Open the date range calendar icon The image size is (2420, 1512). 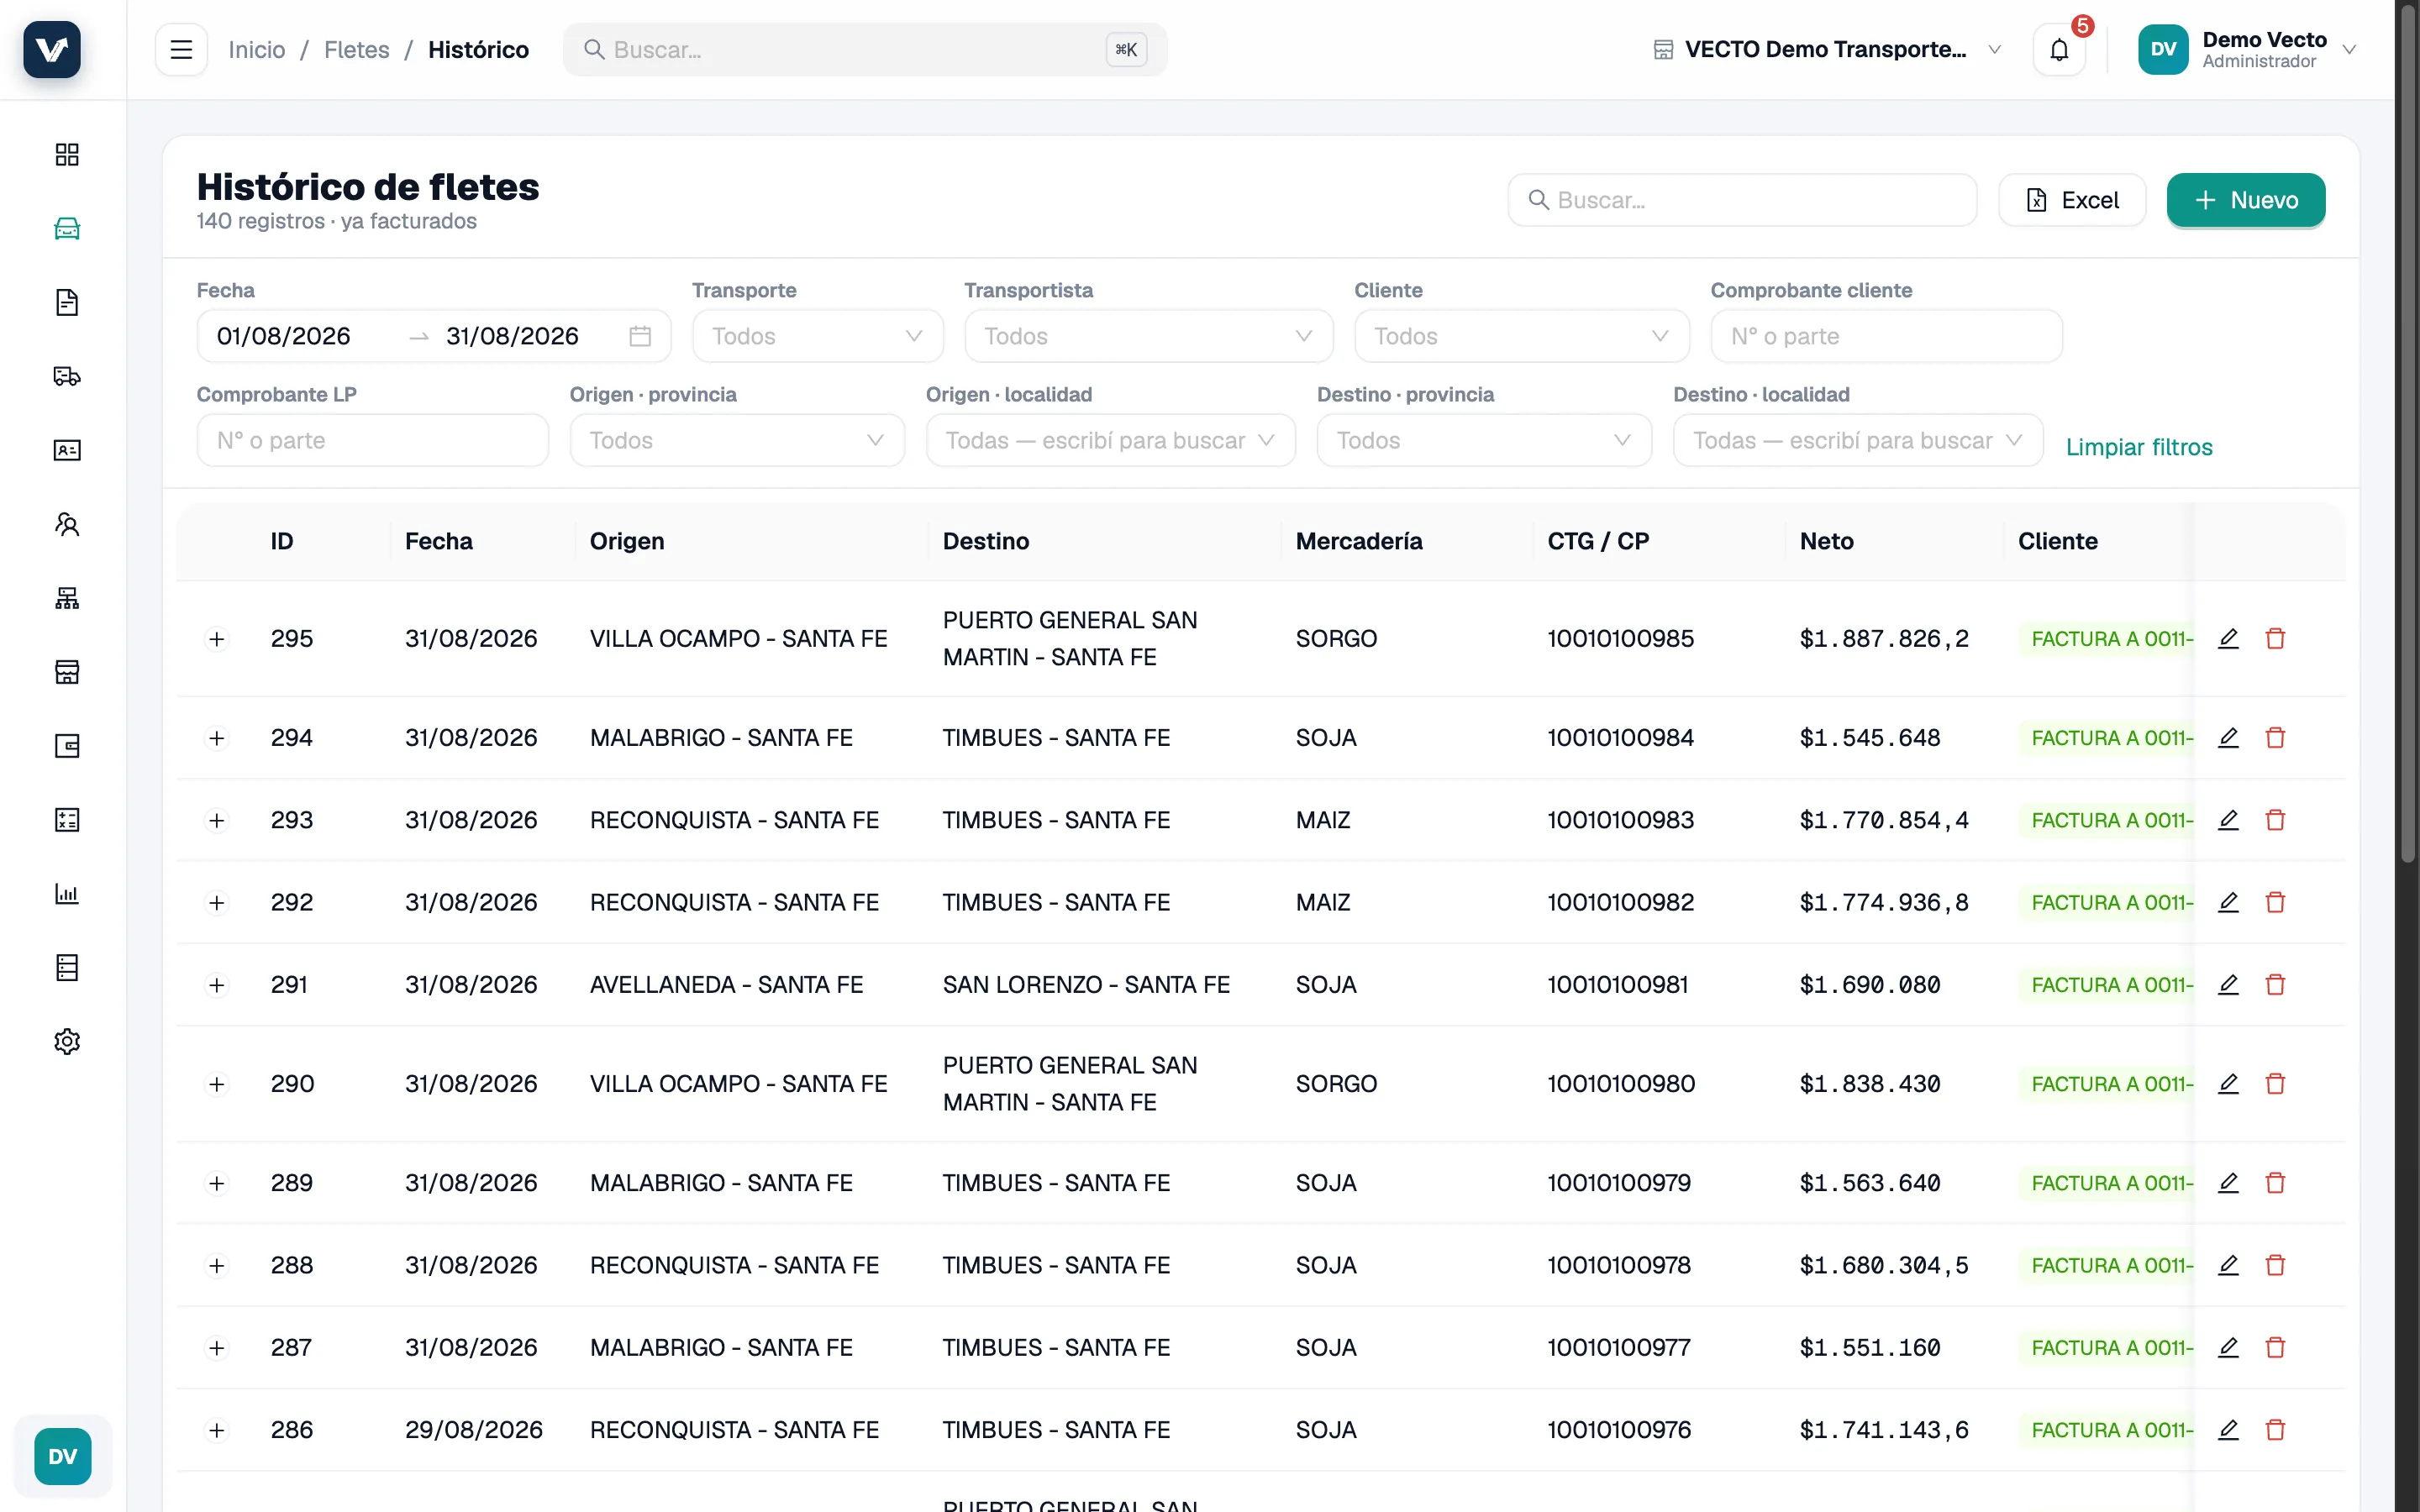pyautogui.click(x=640, y=336)
